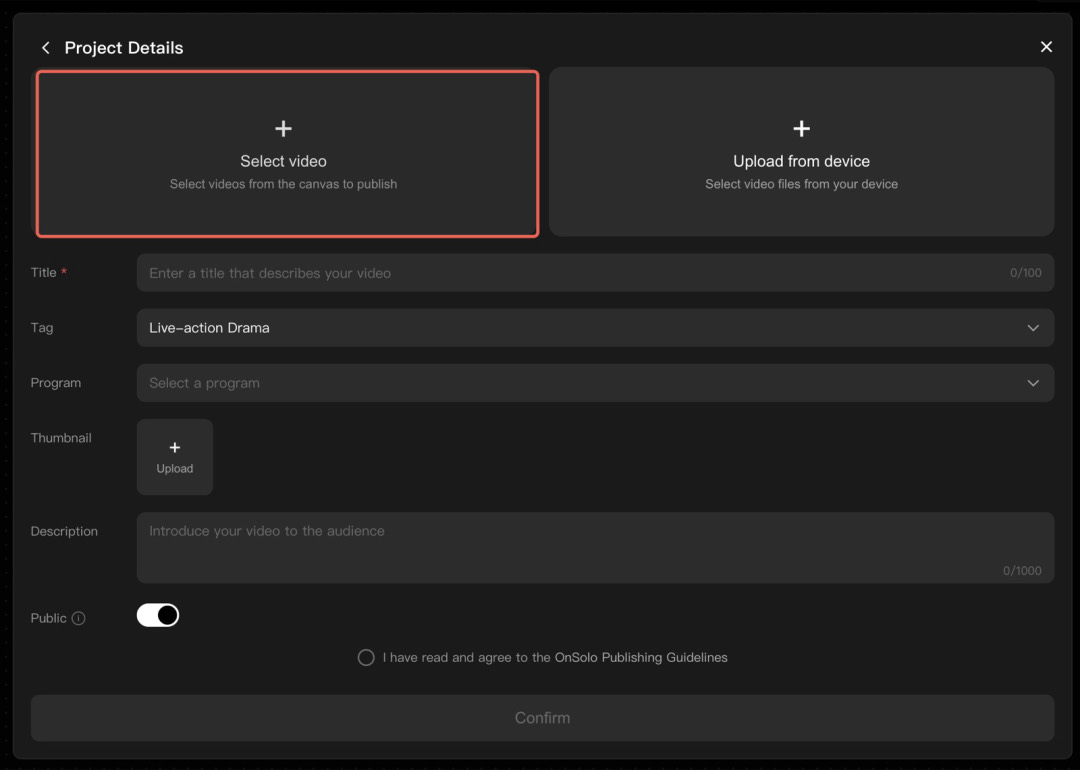Focus the Description text area
The width and height of the screenshot is (1080, 770).
595,548
